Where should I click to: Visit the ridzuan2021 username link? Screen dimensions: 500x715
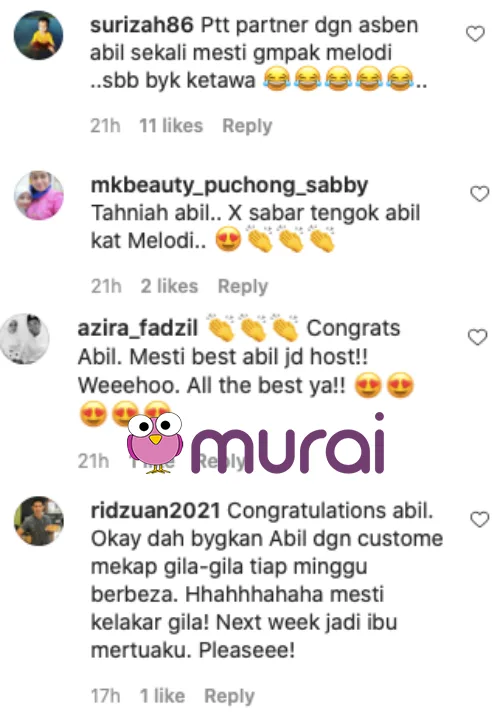(x=156, y=511)
